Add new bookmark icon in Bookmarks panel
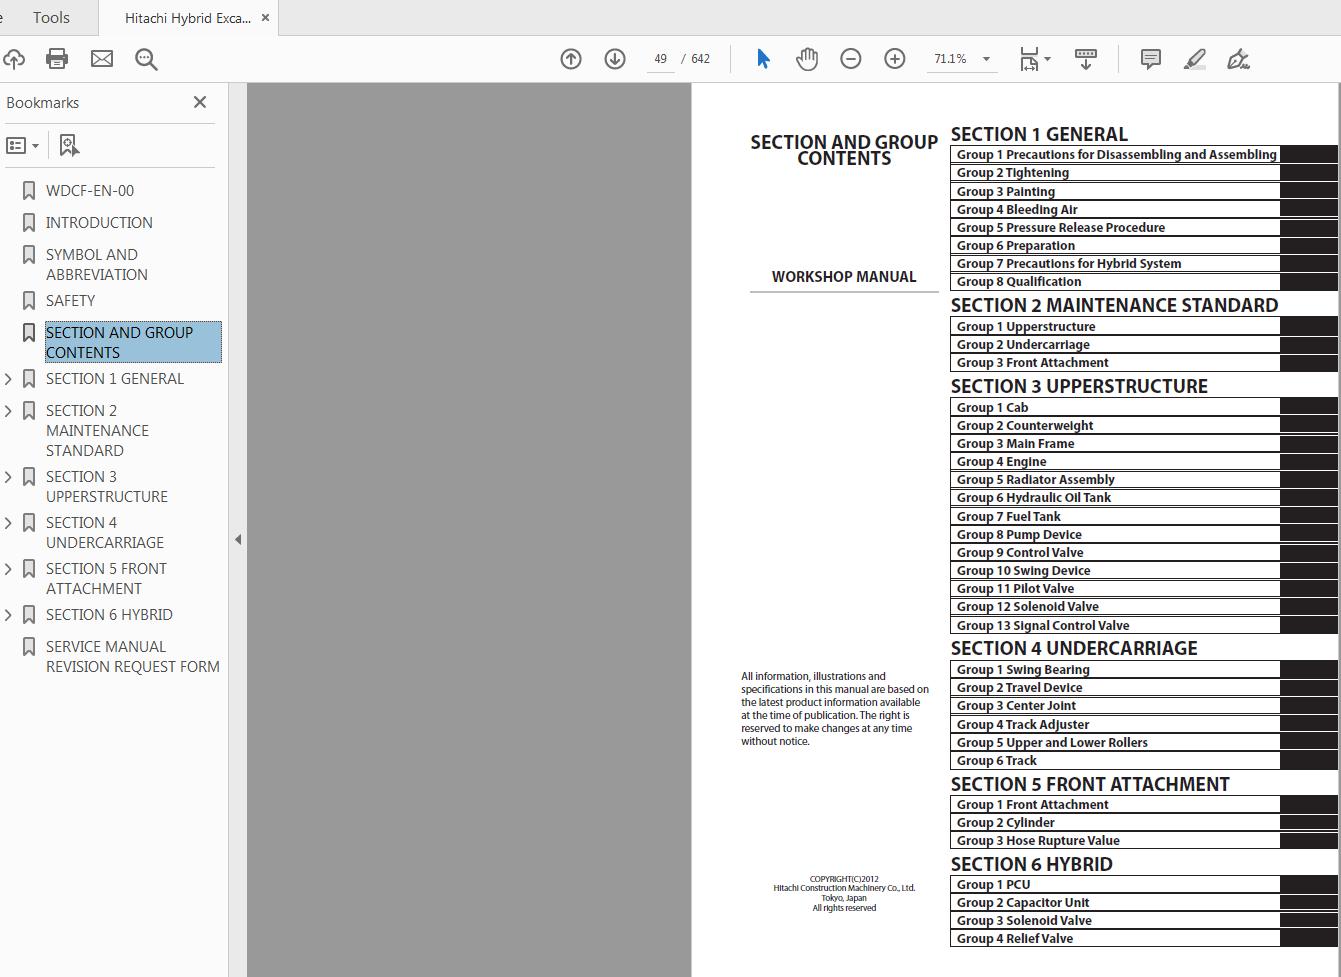This screenshot has height=977, width=1341. (x=69, y=146)
